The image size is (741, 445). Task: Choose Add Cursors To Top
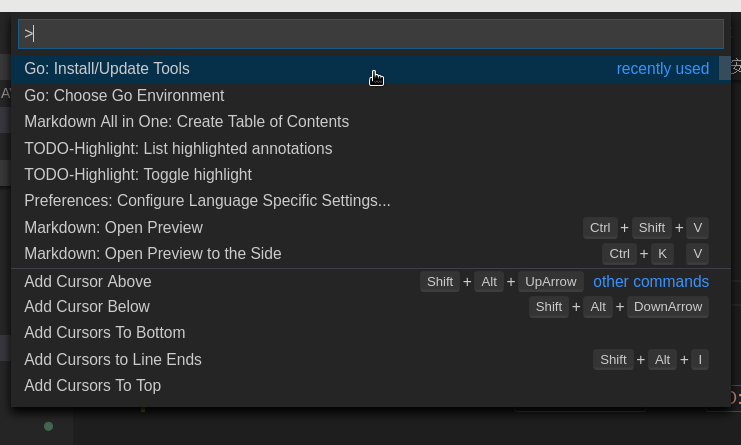click(x=365, y=386)
